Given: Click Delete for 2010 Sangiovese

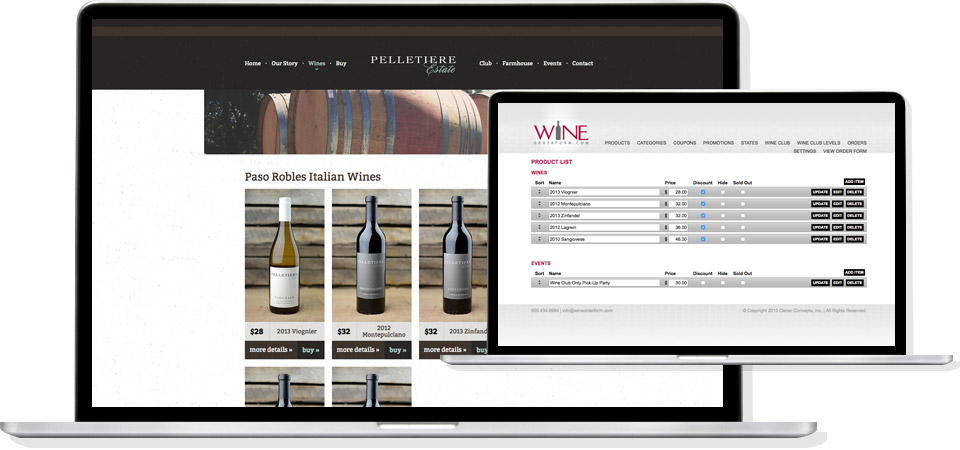Looking at the screenshot, I should (x=855, y=239).
